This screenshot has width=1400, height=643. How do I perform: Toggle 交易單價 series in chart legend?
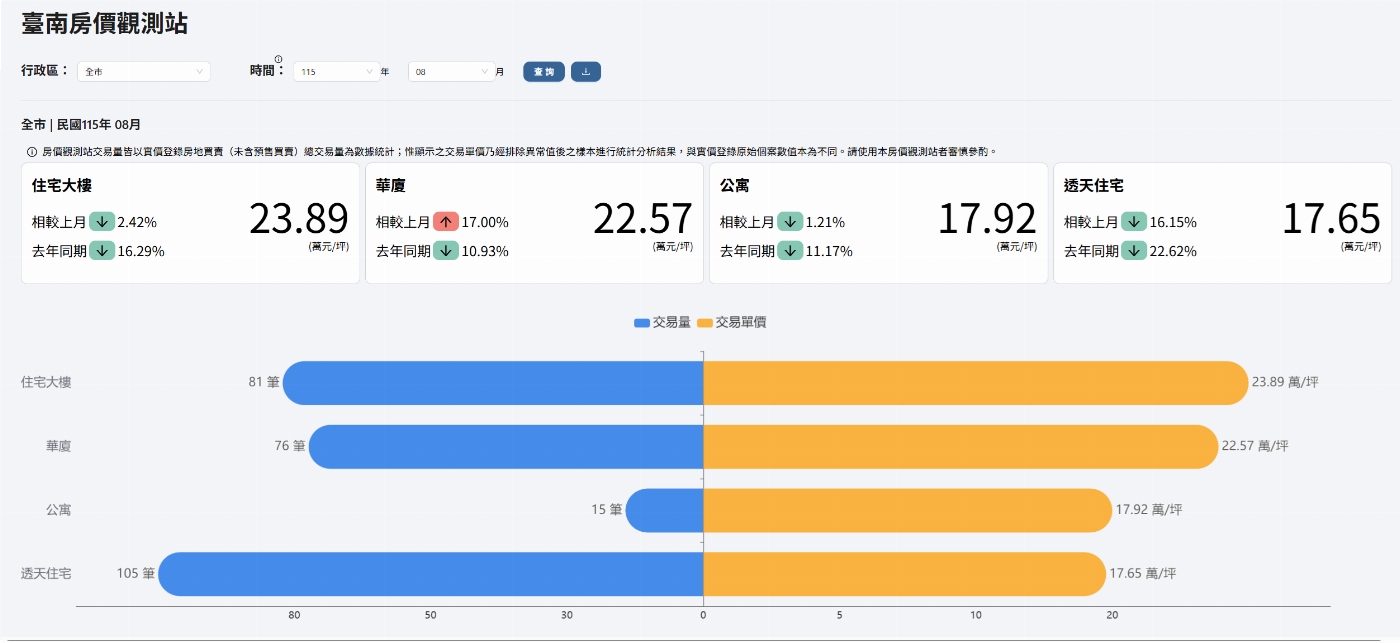(731, 323)
